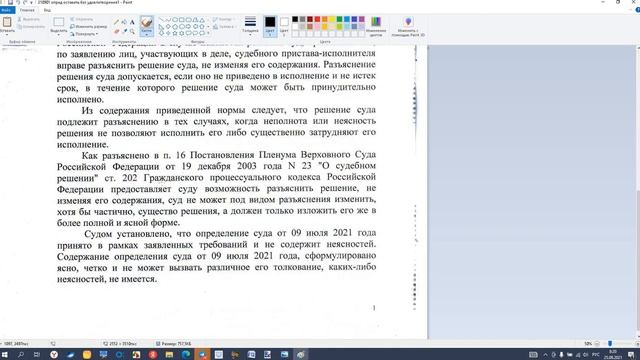This screenshot has width=640, height=360.
Task: Click the Paint application taskbar icon
Action: 300,354
